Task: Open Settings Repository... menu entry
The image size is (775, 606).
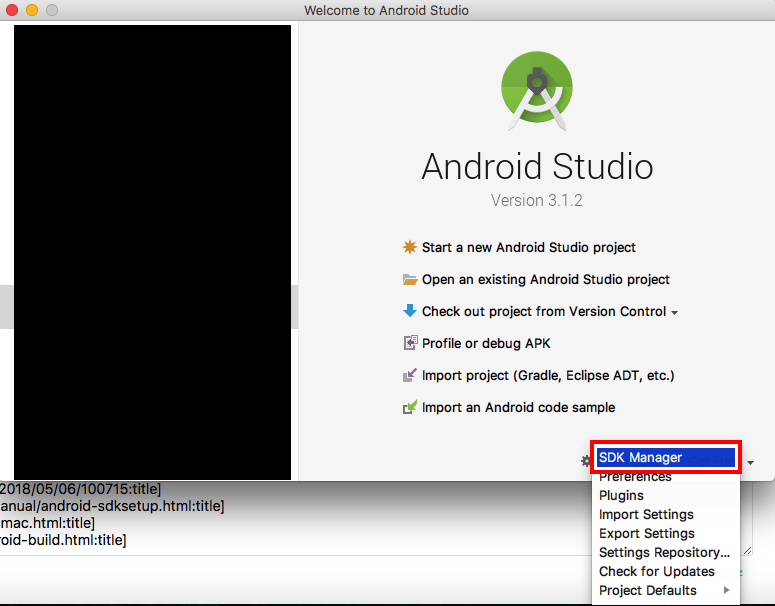Action: click(666, 552)
